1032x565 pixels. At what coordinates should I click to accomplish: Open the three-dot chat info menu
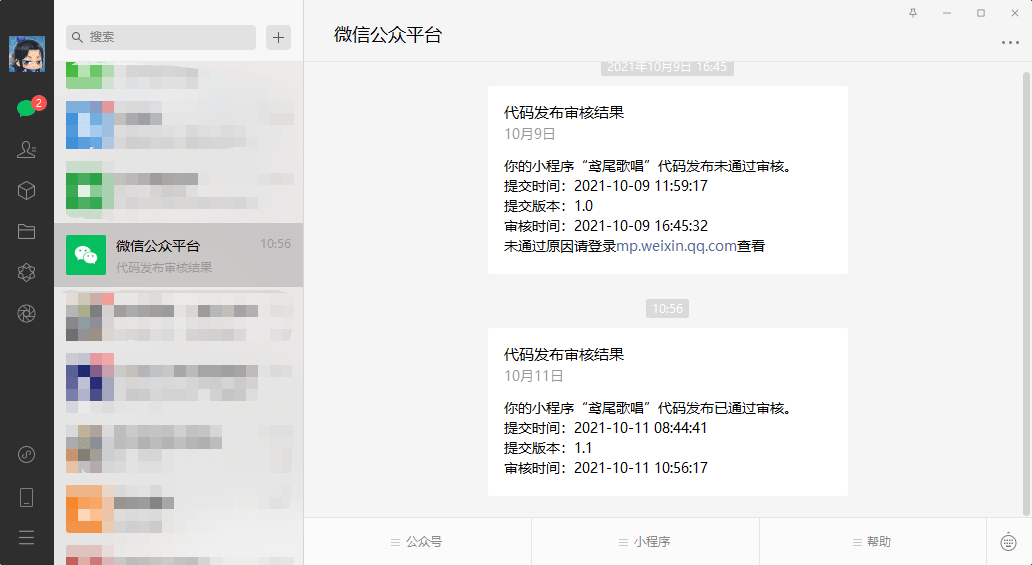coord(1010,43)
